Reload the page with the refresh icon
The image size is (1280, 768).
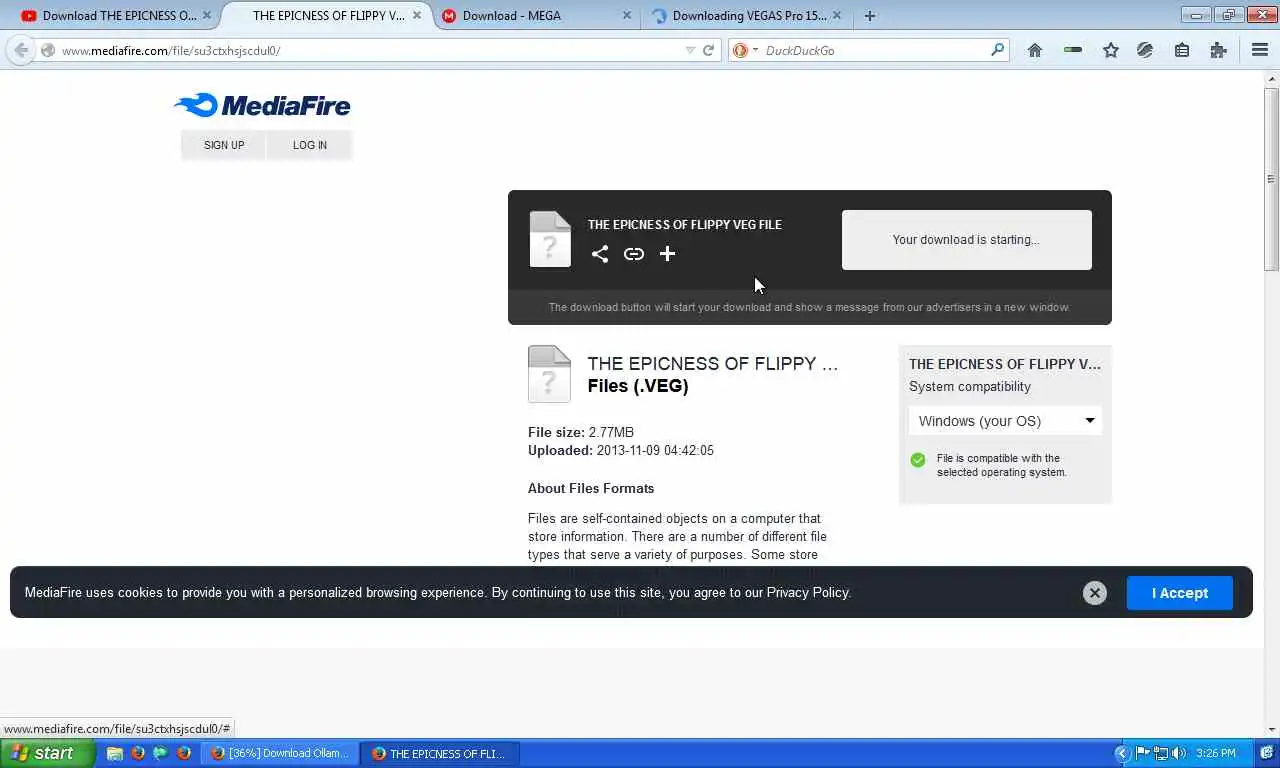click(x=708, y=50)
